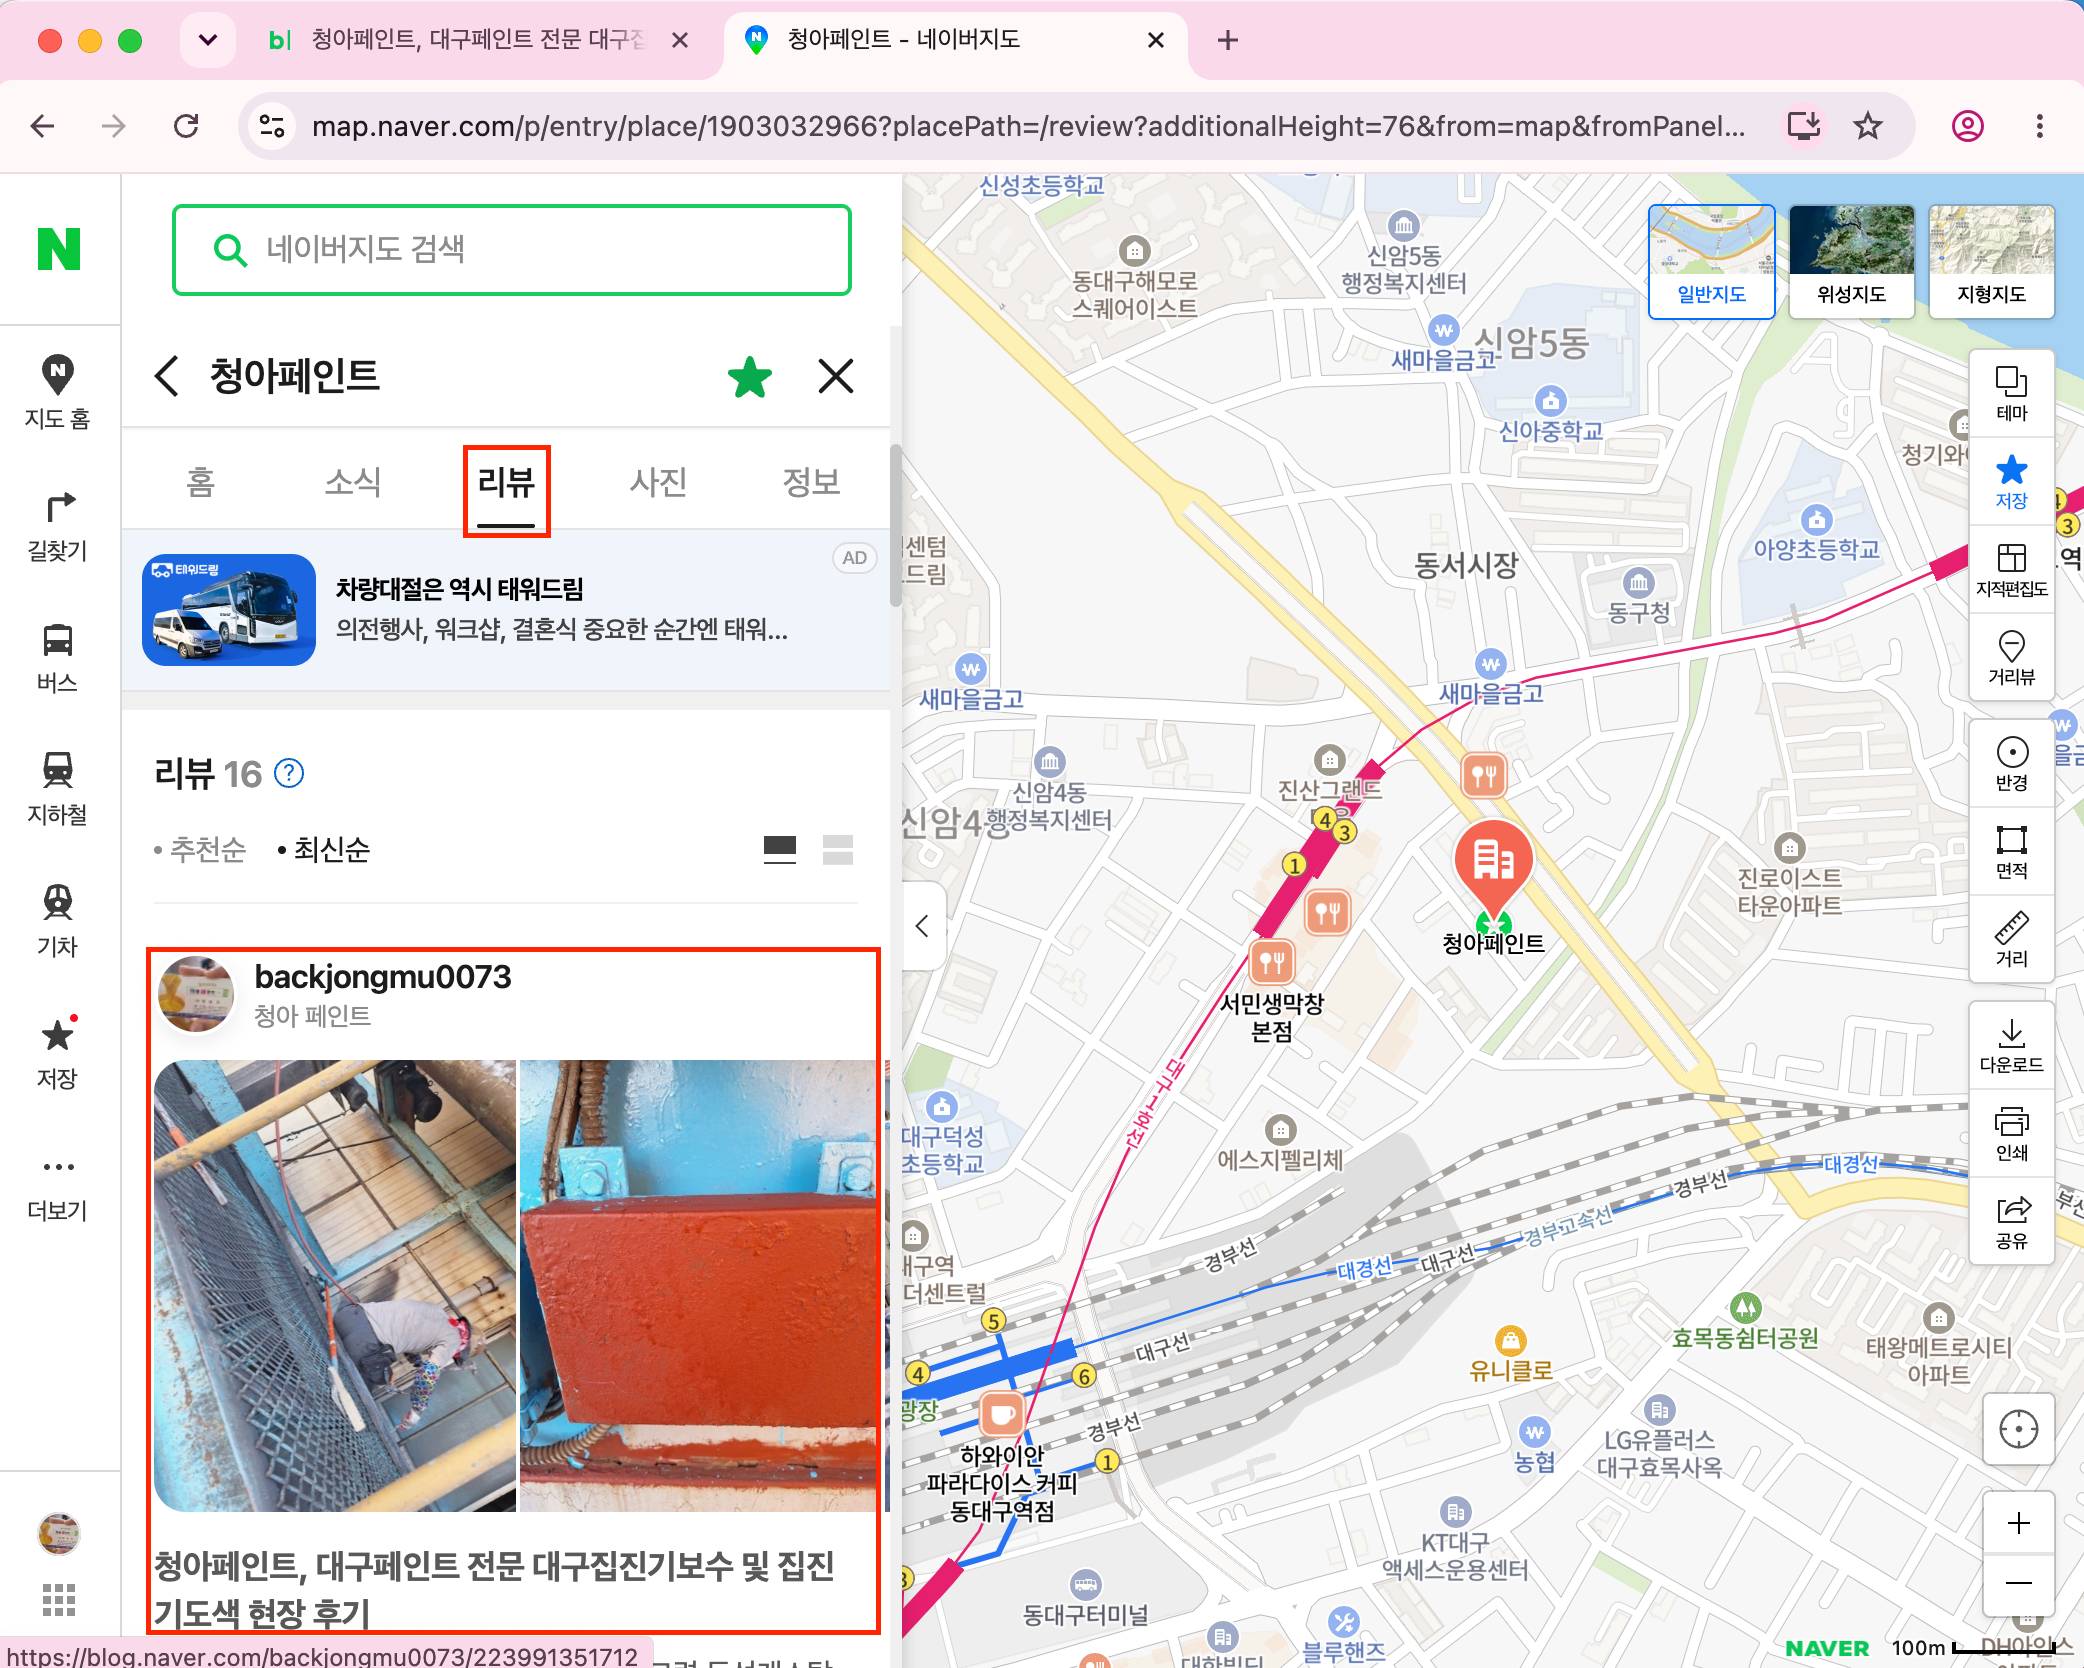
Task: Open the 정보 tab
Action: click(811, 482)
